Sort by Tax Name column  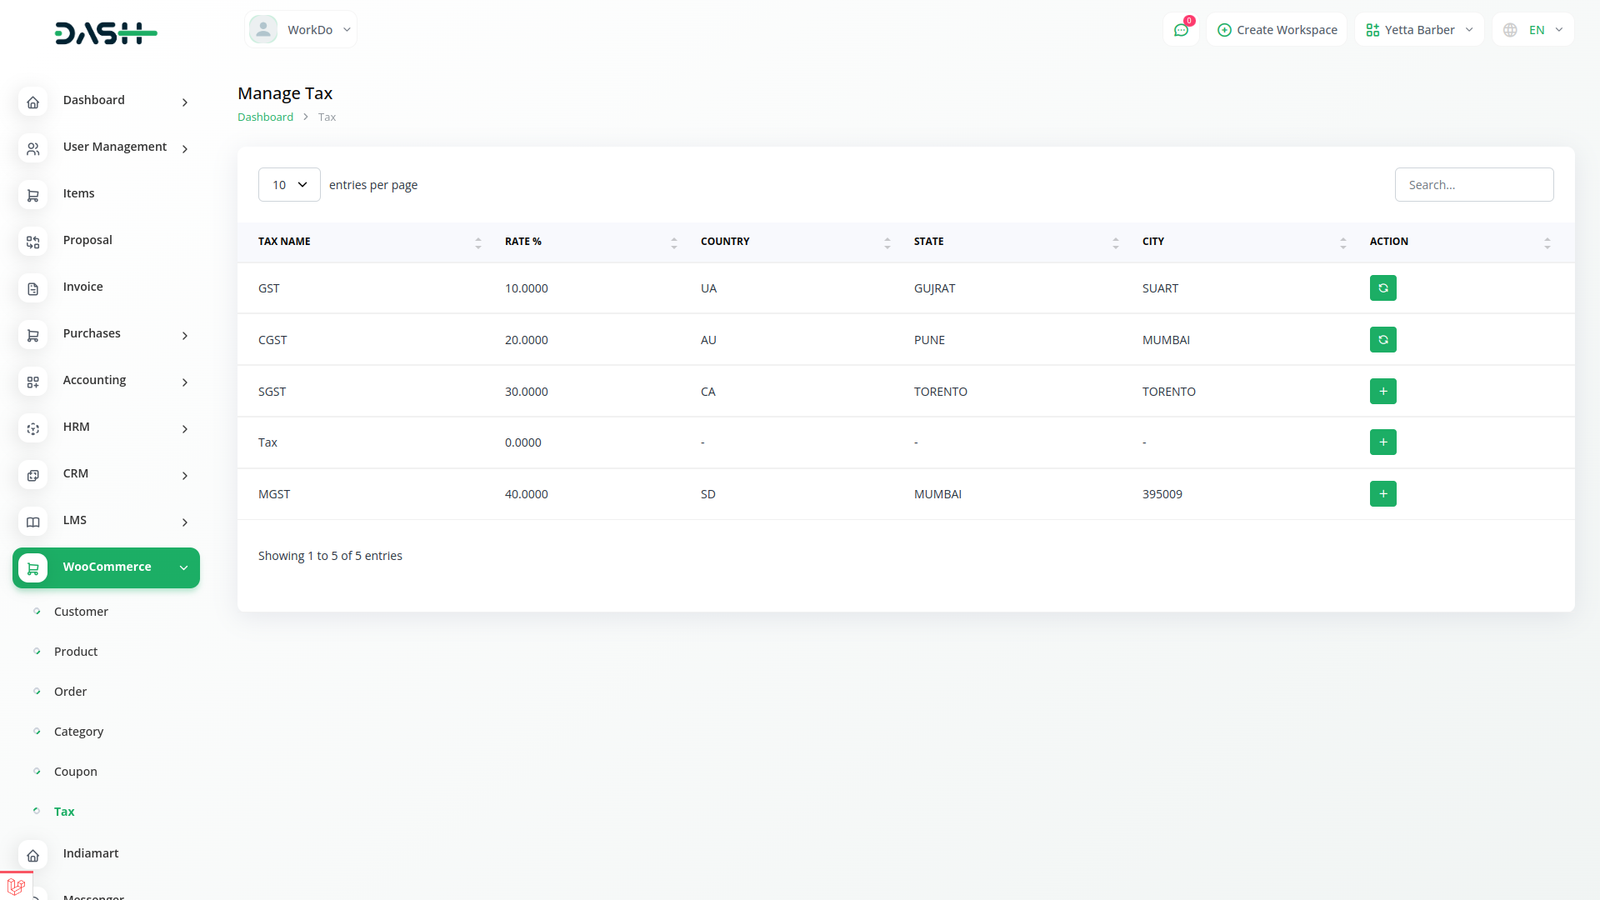click(x=370, y=242)
